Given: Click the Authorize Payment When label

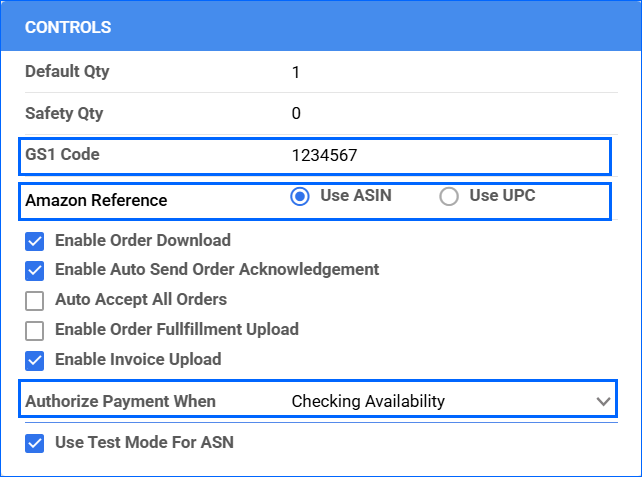Looking at the screenshot, I should coord(120,402).
